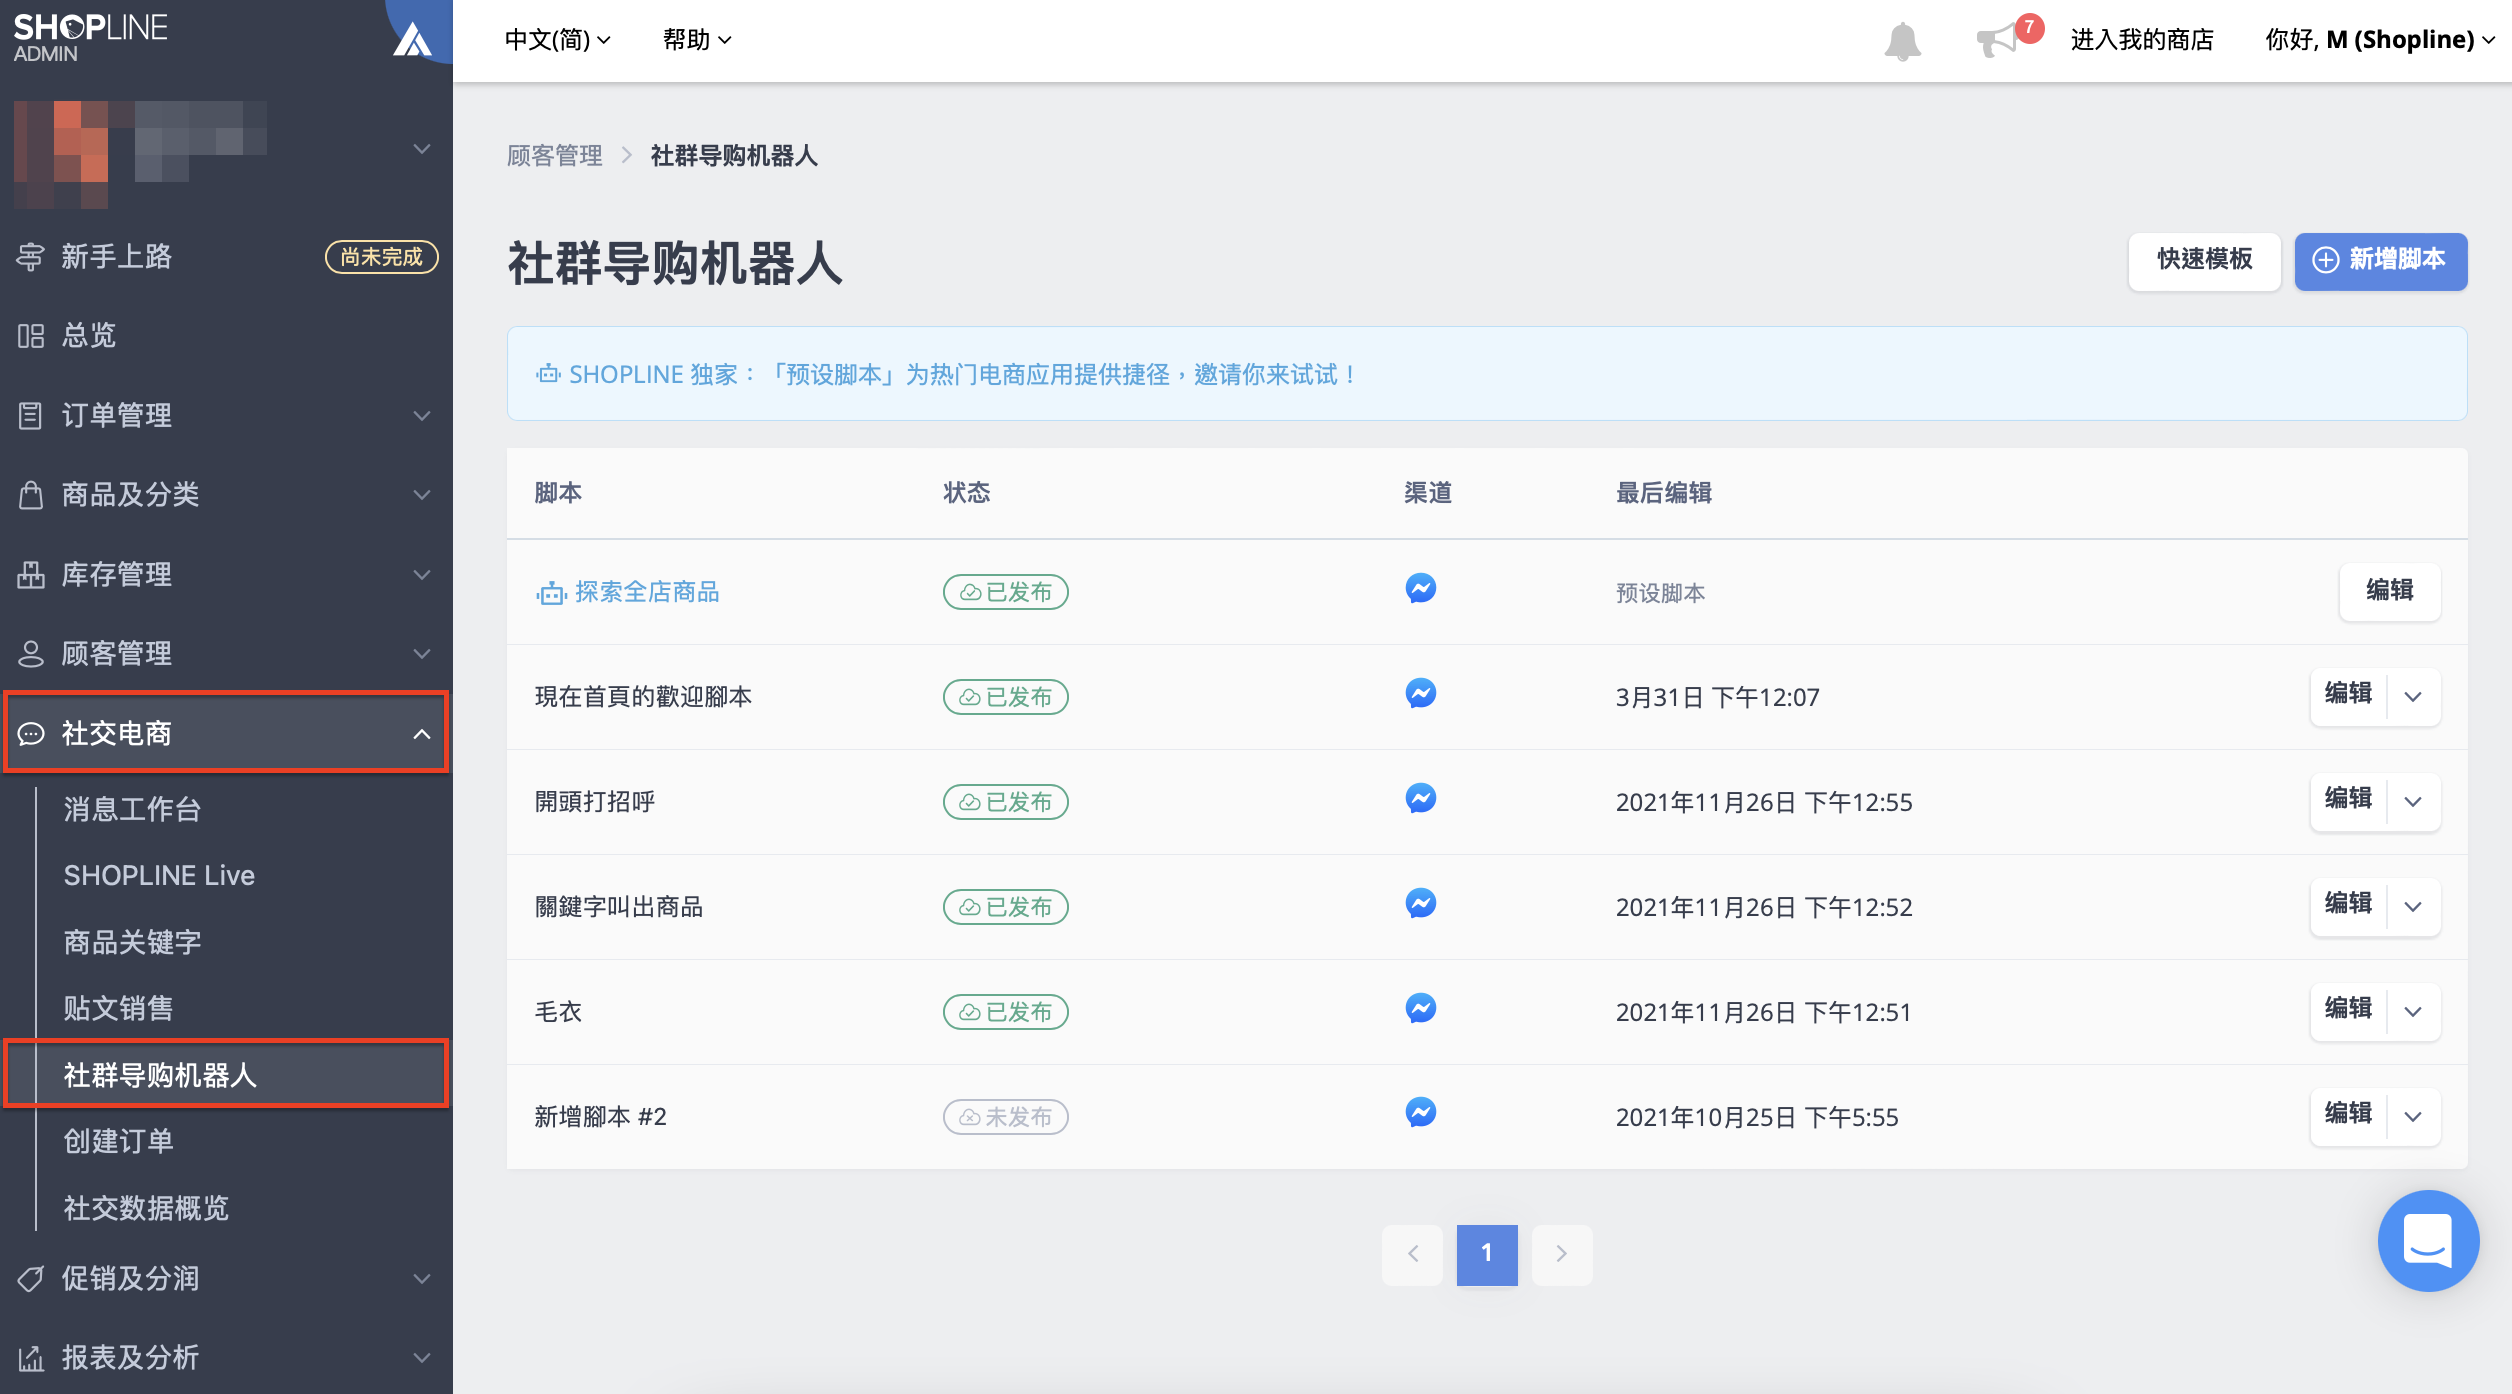Open the 探索全店商品 script link

pos(647,592)
